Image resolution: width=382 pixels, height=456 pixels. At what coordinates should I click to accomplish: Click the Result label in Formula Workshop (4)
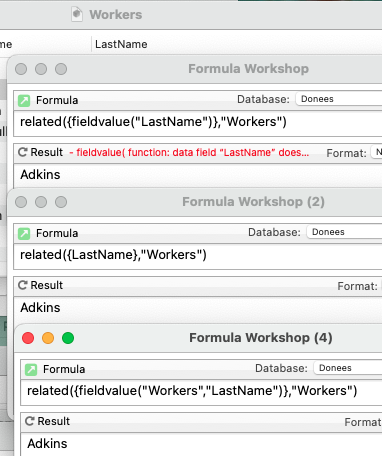coord(54,421)
